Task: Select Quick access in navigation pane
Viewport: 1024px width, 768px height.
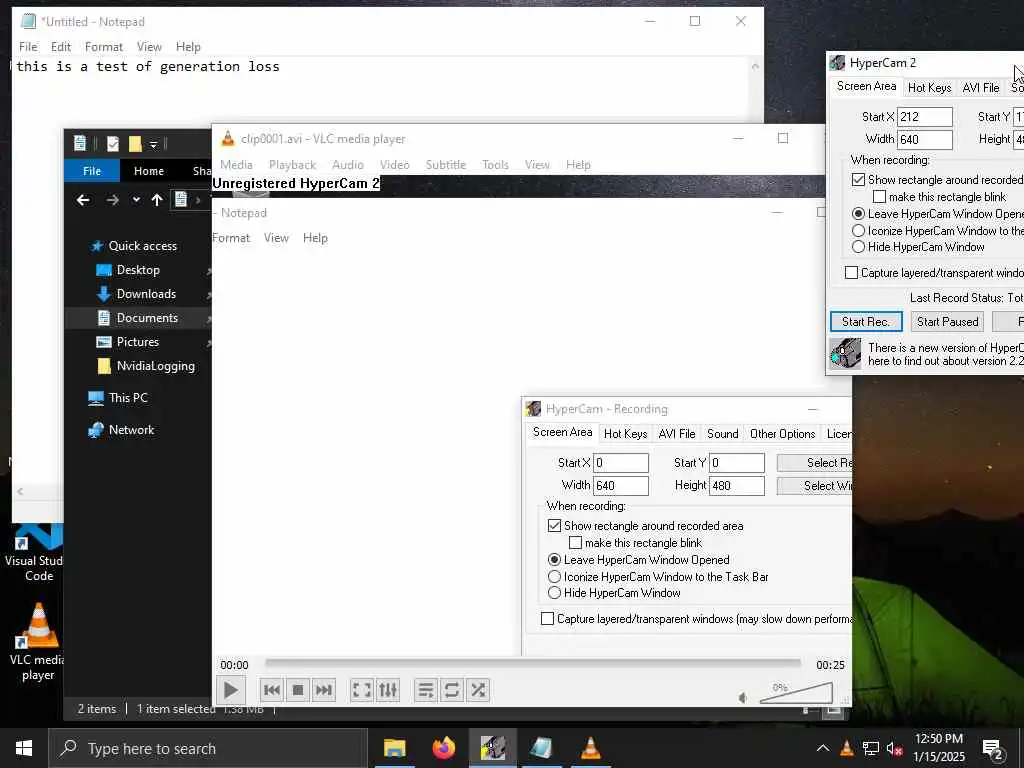Action: point(142,246)
